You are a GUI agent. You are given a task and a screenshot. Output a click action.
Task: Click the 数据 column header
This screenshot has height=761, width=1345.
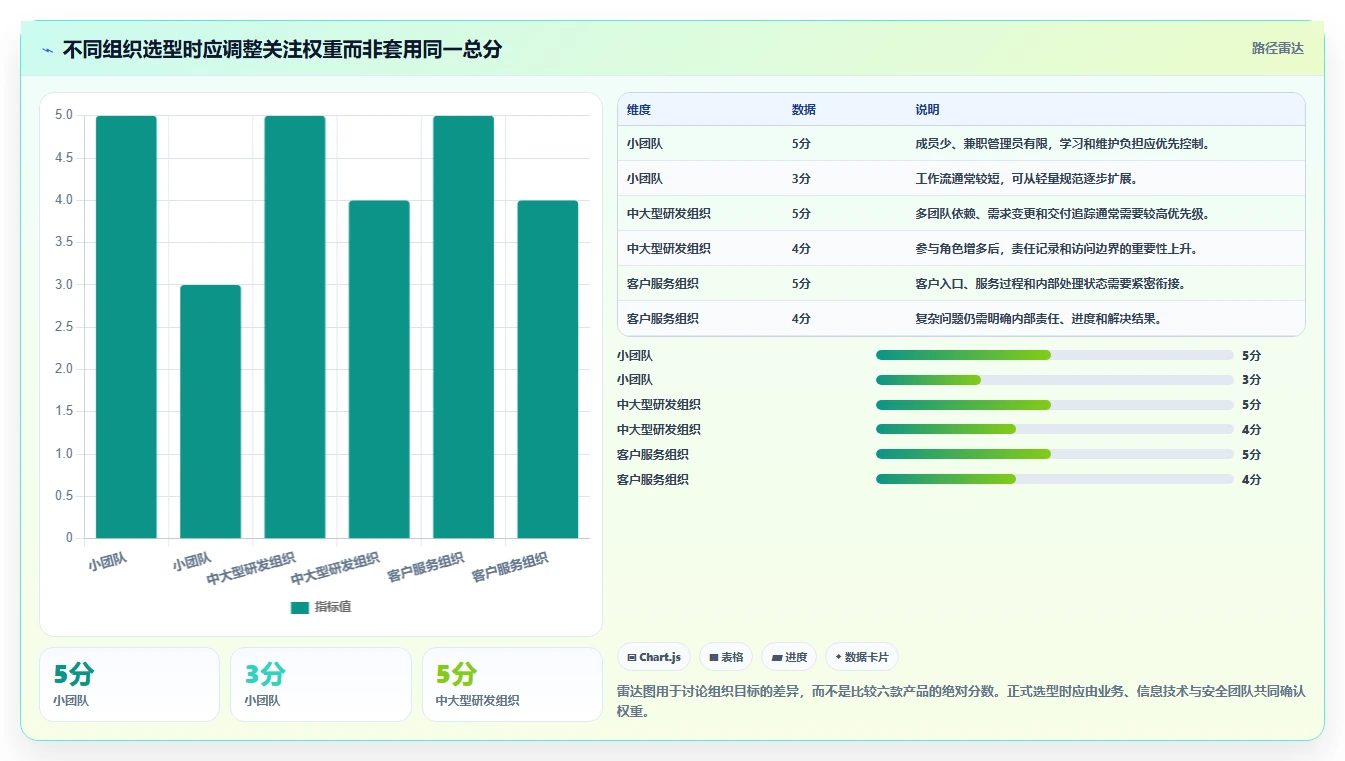click(804, 110)
